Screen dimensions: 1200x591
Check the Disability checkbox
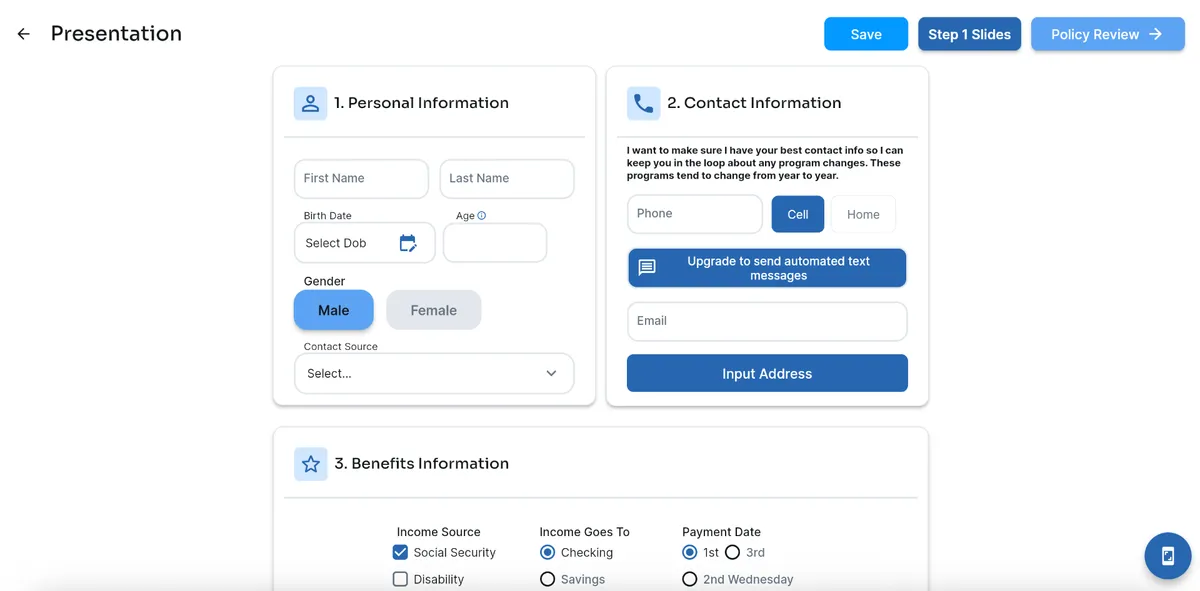tap(400, 579)
